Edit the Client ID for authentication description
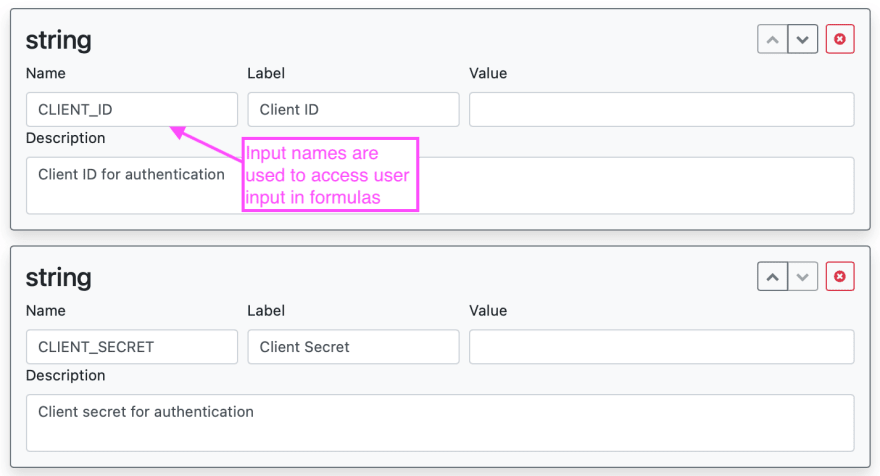 [x=440, y=186]
